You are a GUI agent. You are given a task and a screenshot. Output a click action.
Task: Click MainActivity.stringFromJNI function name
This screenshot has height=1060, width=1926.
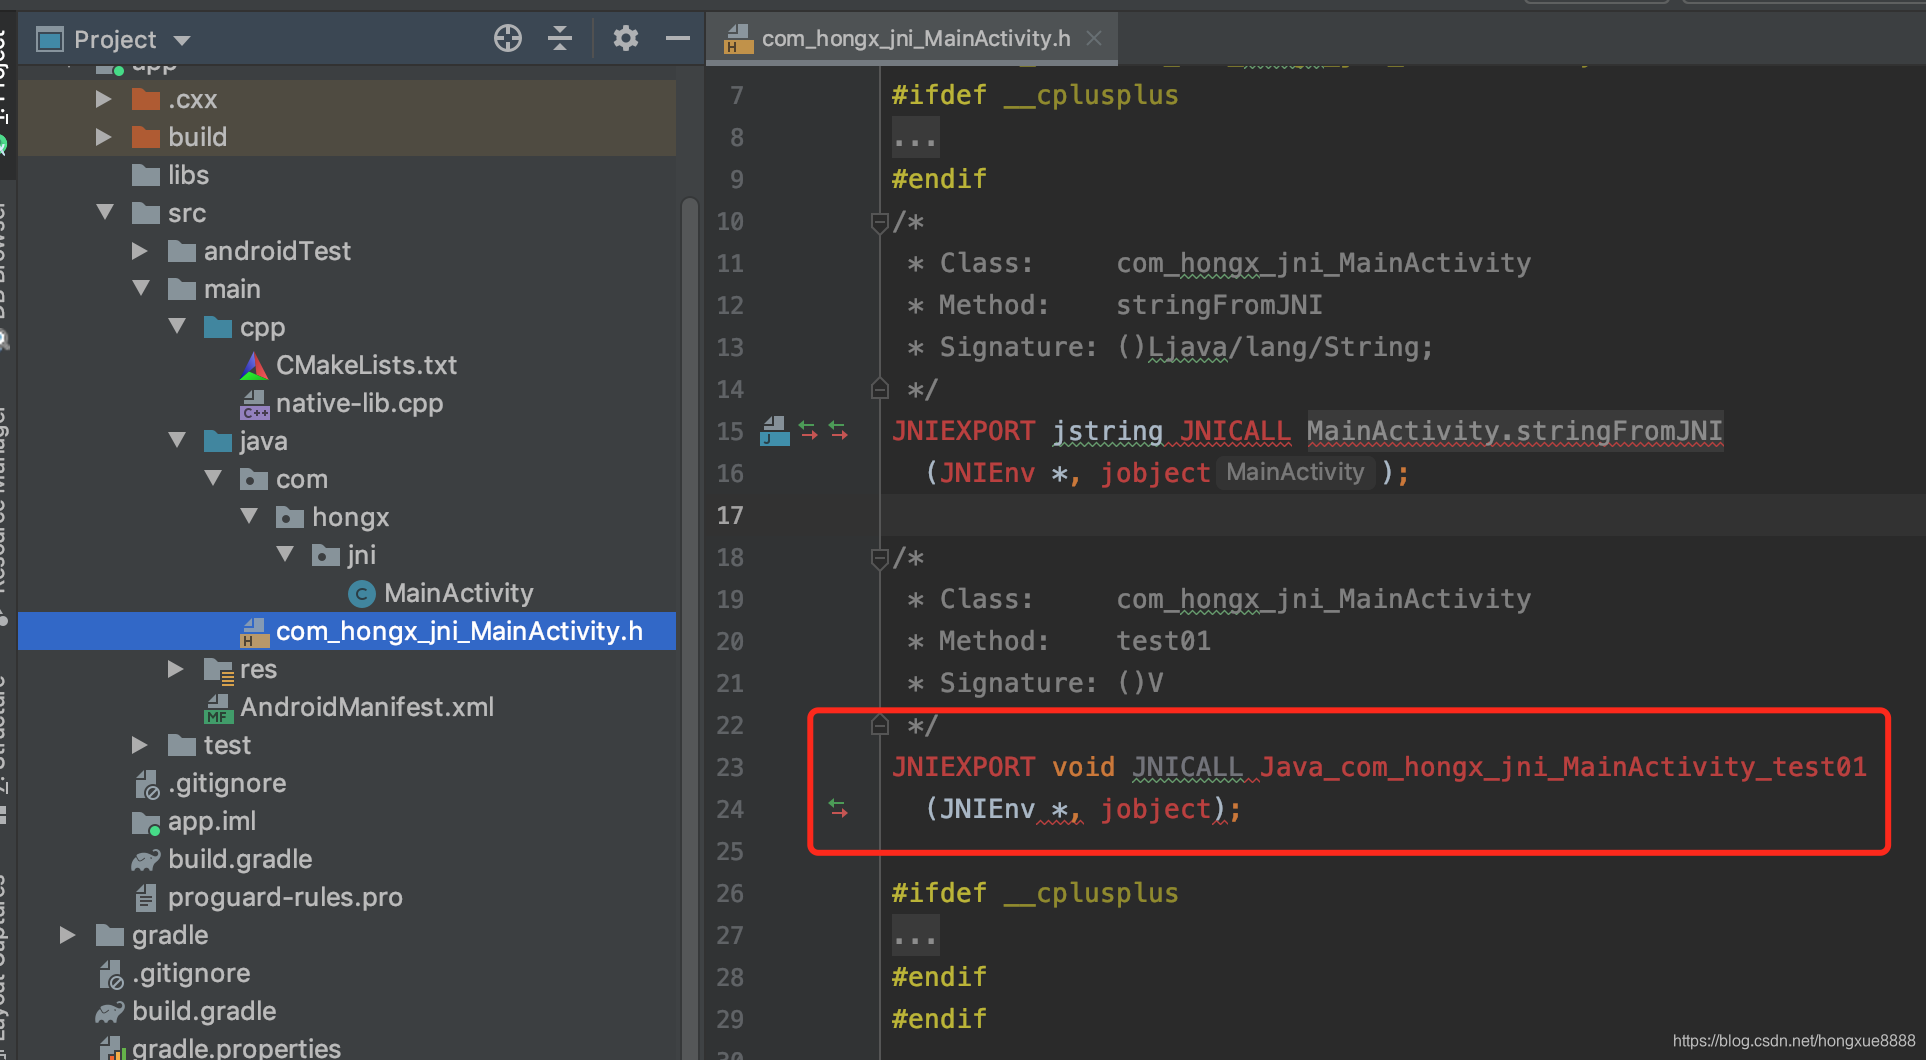click(1515, 431)
